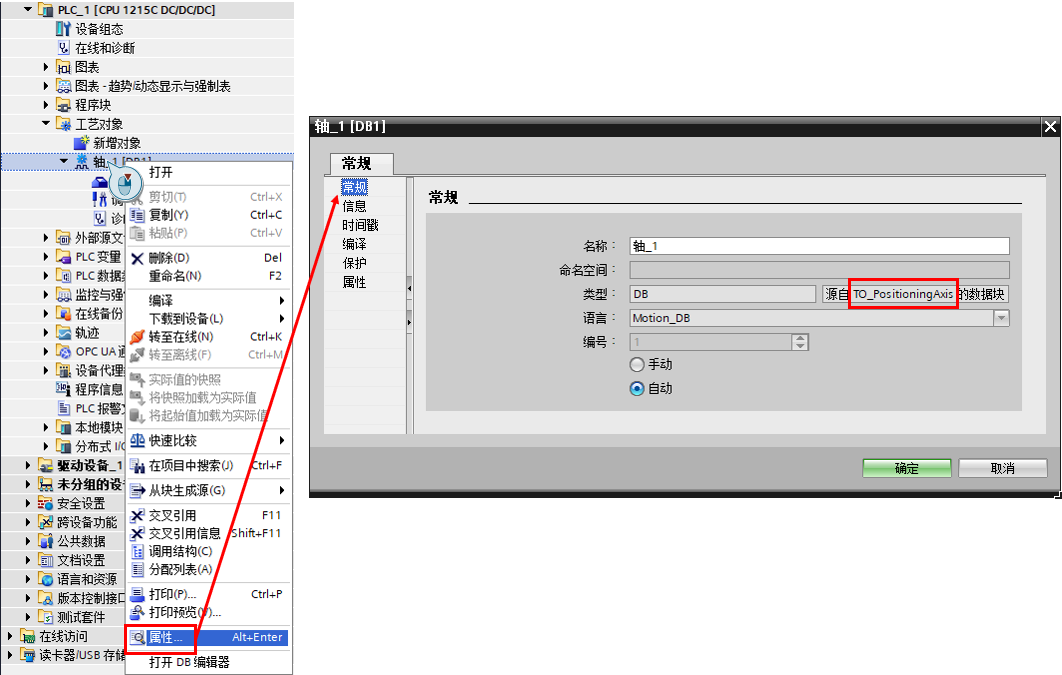Click the 名称 input field
This screenshot has width=1062, height=675.
820,246
